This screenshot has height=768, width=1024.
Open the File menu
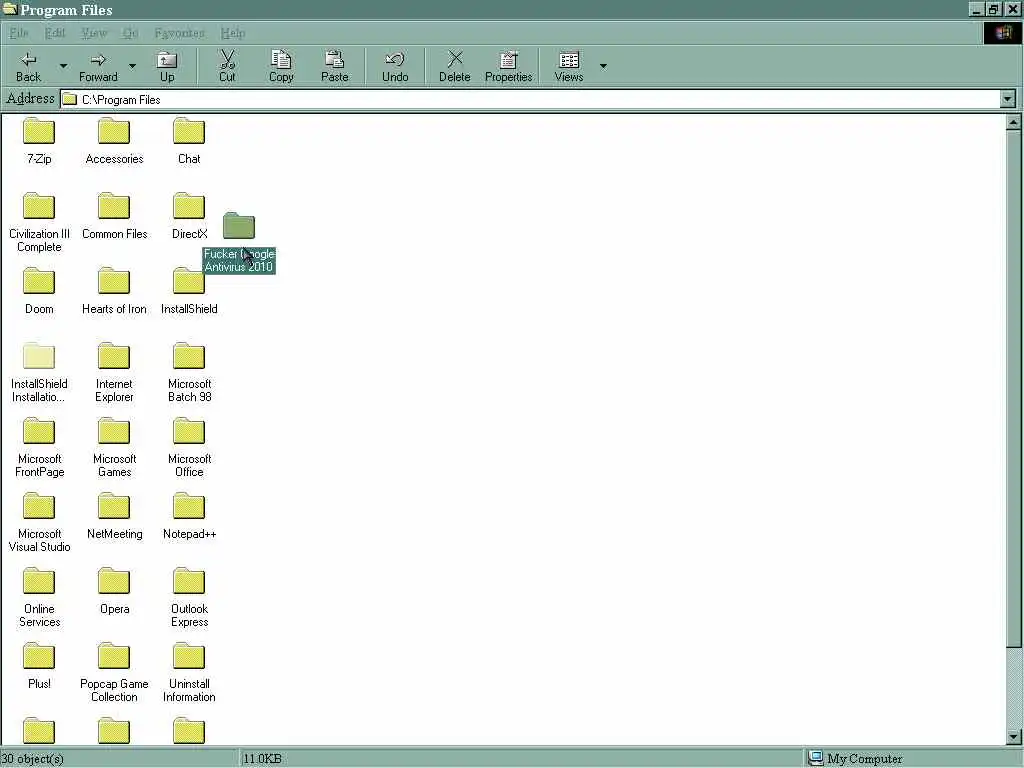point(19,33)
